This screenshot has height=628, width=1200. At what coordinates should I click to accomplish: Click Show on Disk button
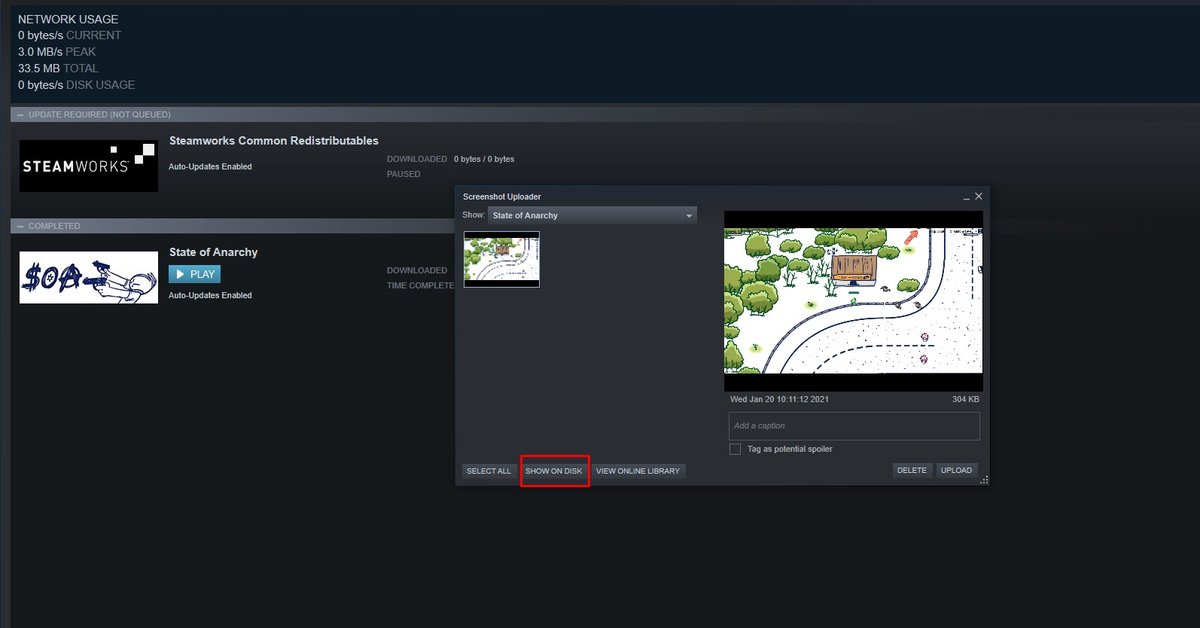554,471
